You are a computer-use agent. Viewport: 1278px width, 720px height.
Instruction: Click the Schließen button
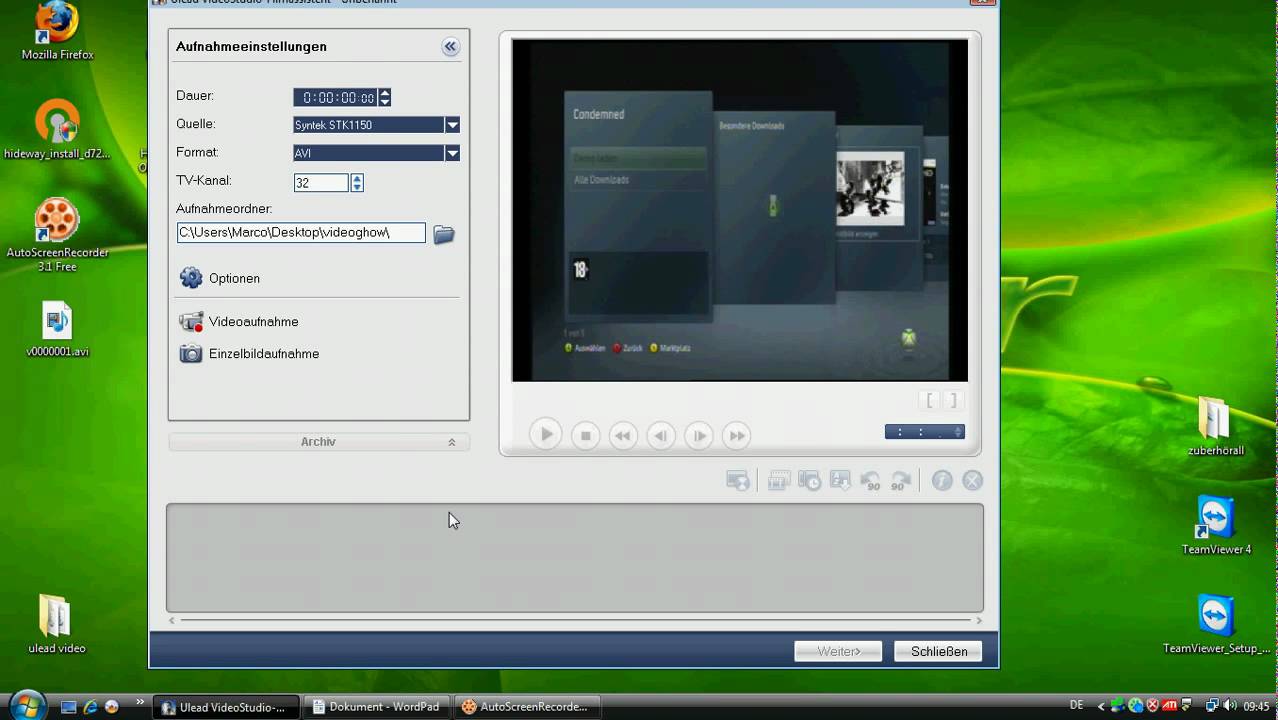click(x=939, y=651)
